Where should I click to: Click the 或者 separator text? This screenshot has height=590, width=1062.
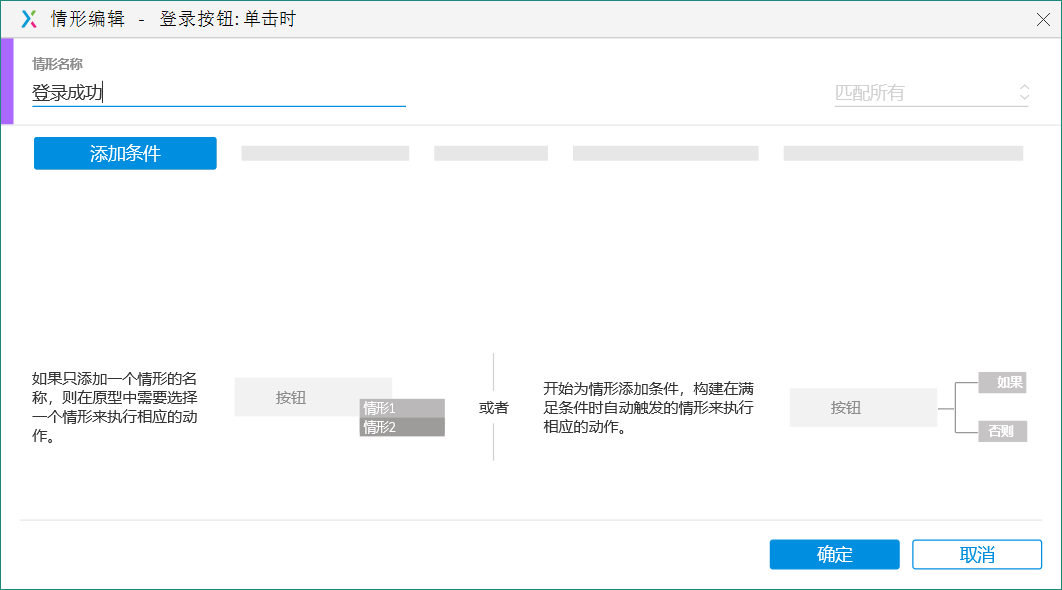(x=494, y=408)
